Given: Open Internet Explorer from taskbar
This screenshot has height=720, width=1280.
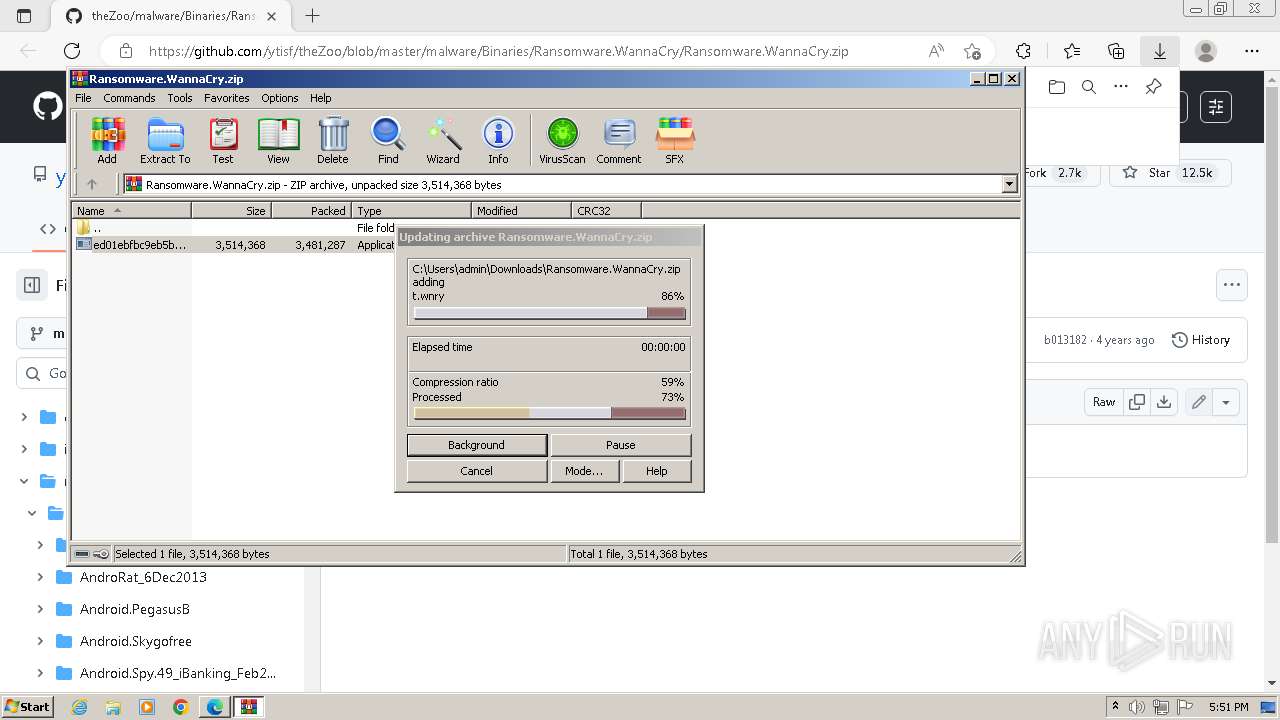Looking at the screenshot, I should tap(80, 707).
